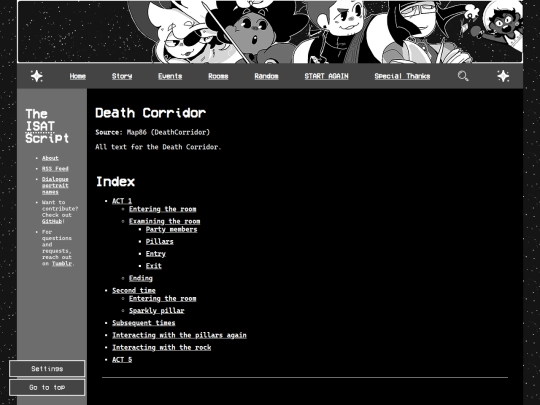The image size is (540, 405).
Task: Open the RSS Feed link
Action: tap(55, 168)
